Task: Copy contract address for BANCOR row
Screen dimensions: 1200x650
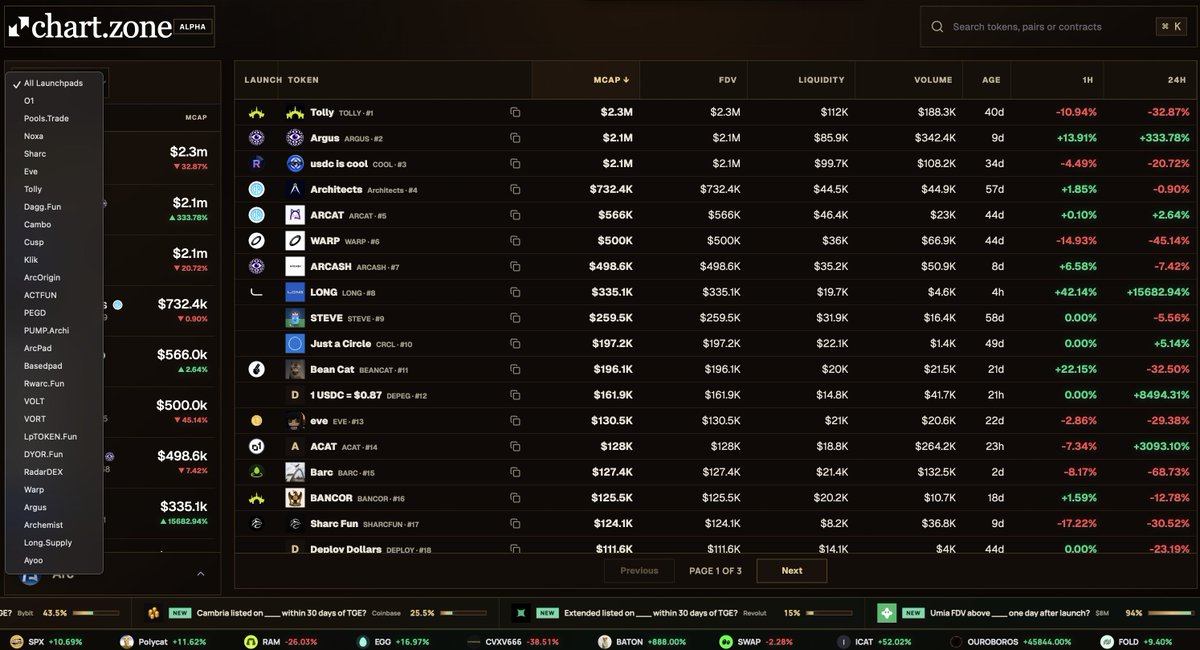Action: pos(515,498)
